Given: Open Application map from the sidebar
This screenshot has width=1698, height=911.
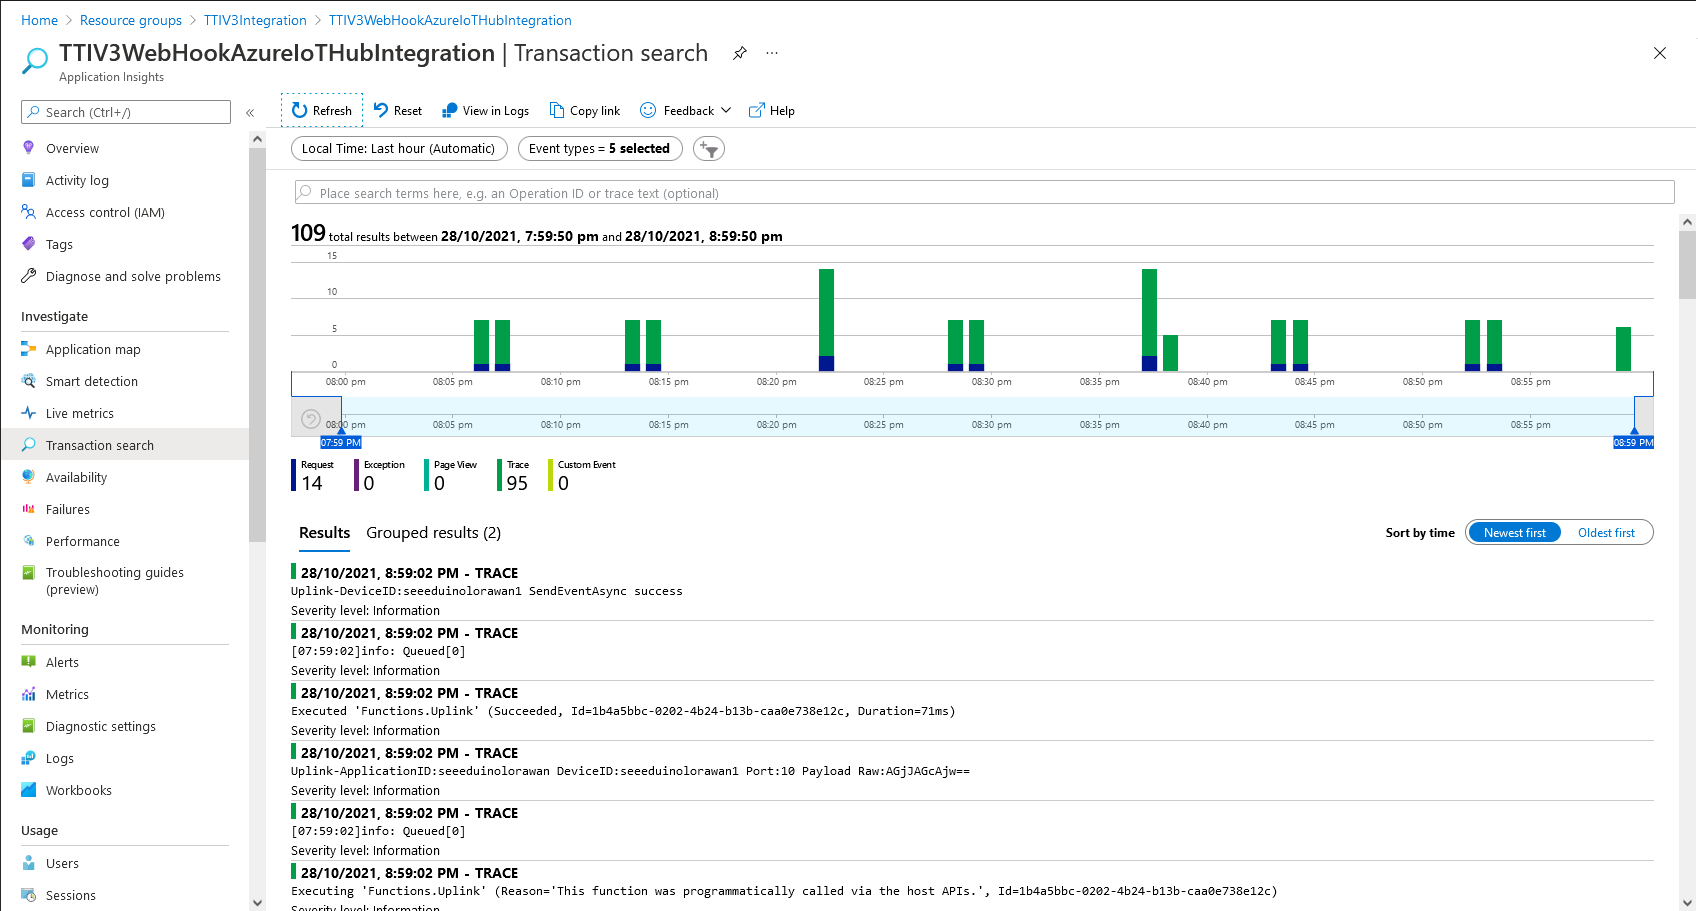Looking at the screenshot, I should coord(93,350).
